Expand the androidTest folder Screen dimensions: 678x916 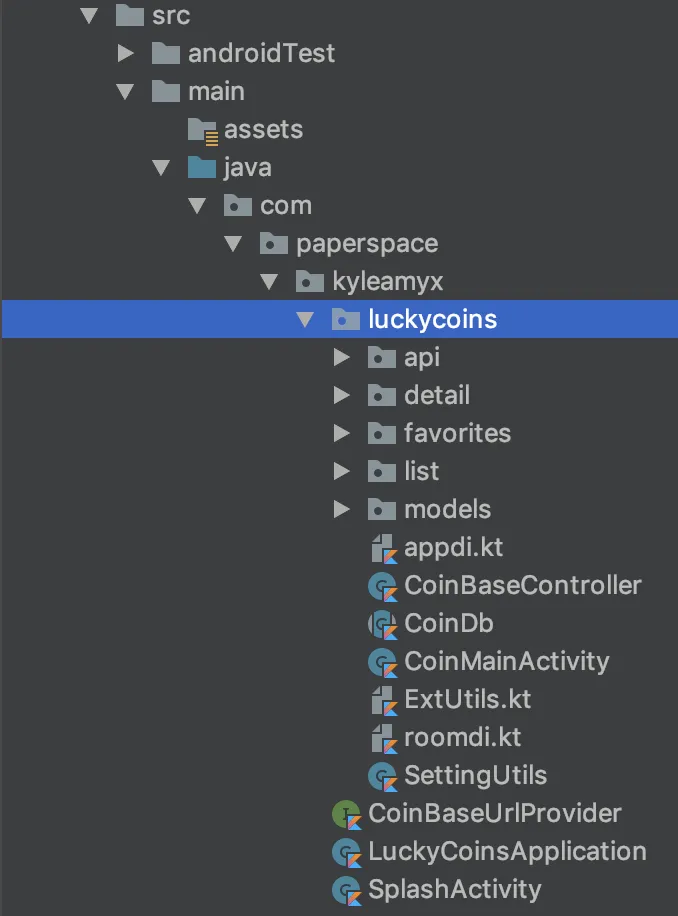click(126, 54)
